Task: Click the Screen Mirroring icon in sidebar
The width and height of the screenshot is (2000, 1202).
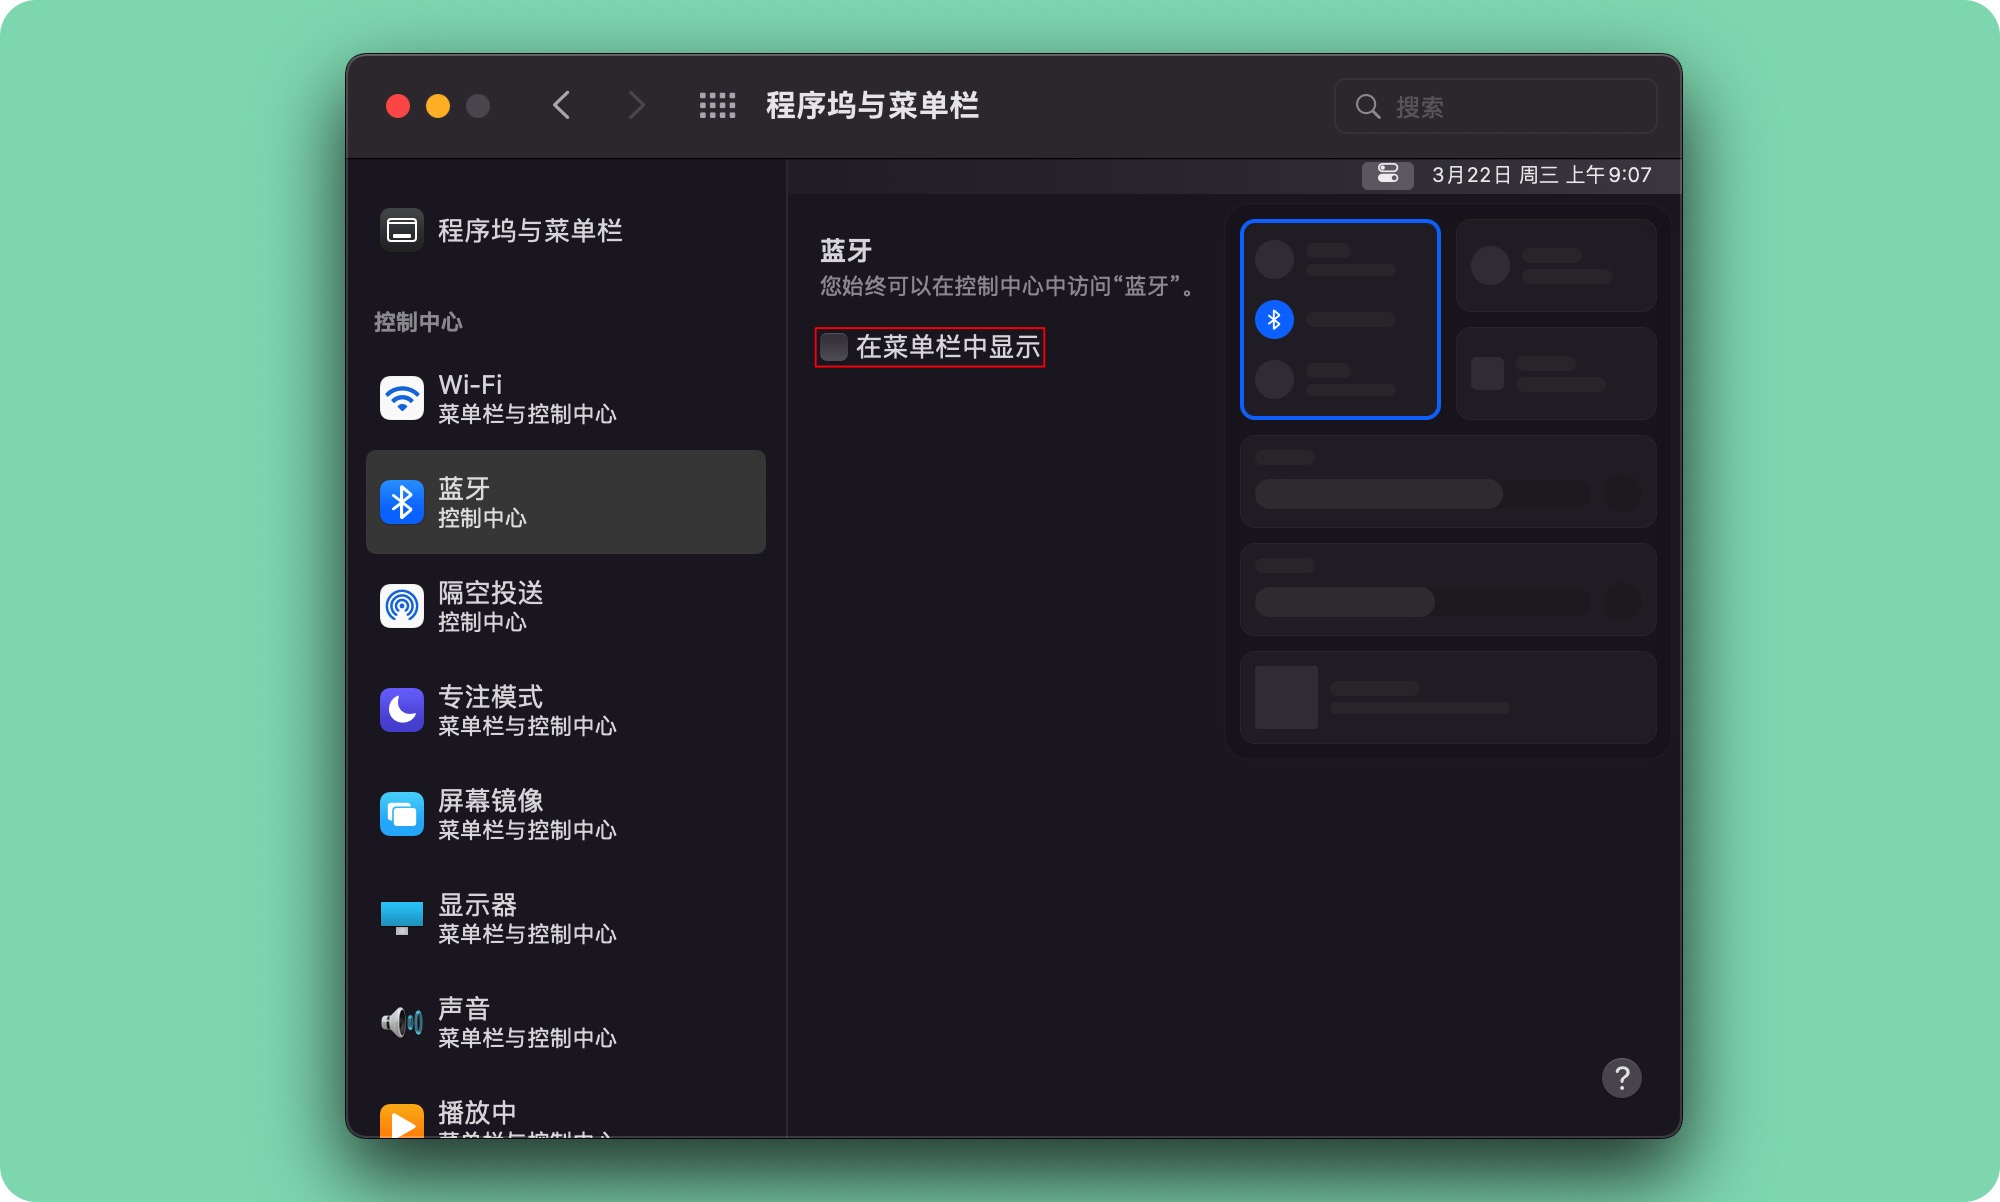Action: coord(402,814)
